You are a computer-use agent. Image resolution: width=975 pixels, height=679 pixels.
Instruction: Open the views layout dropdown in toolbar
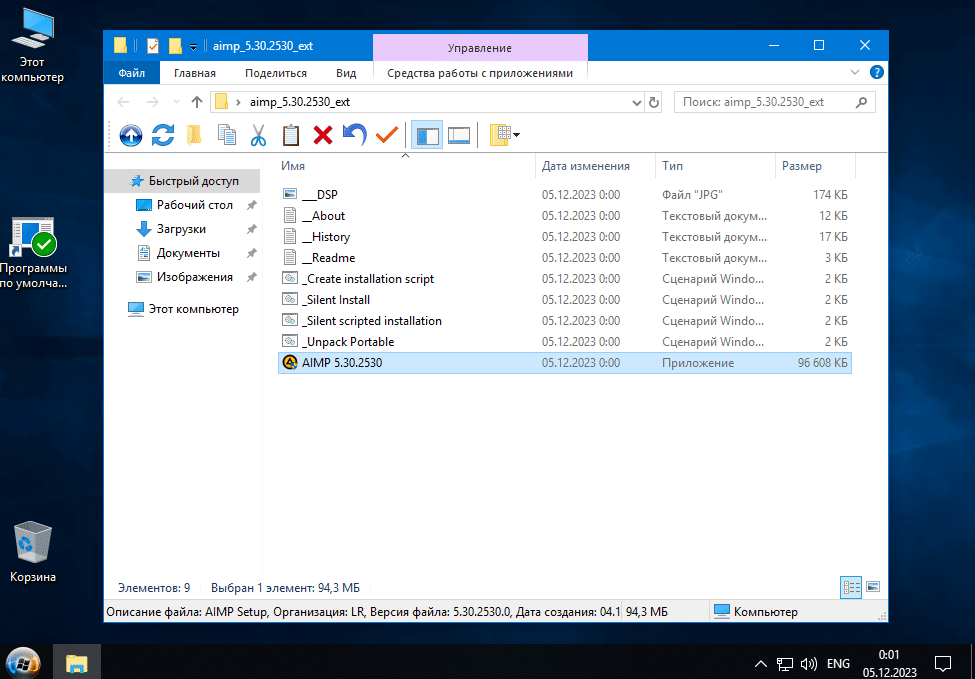pyautogui.click(x=504, y=135)
